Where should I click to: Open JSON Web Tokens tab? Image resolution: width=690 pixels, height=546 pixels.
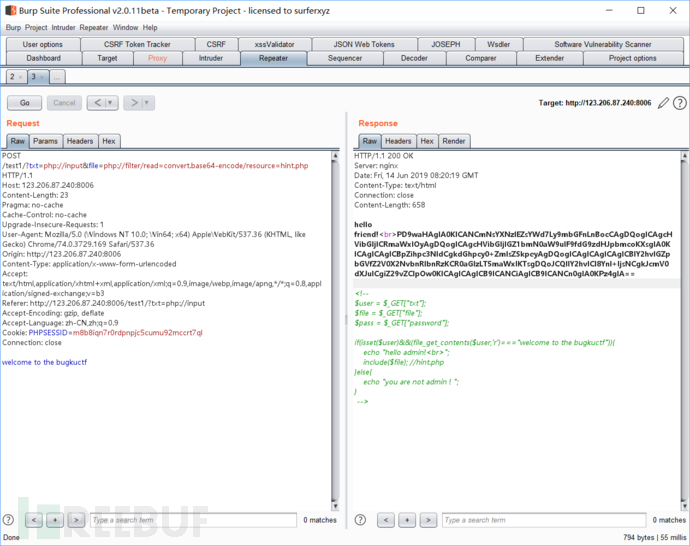[364, 44]
